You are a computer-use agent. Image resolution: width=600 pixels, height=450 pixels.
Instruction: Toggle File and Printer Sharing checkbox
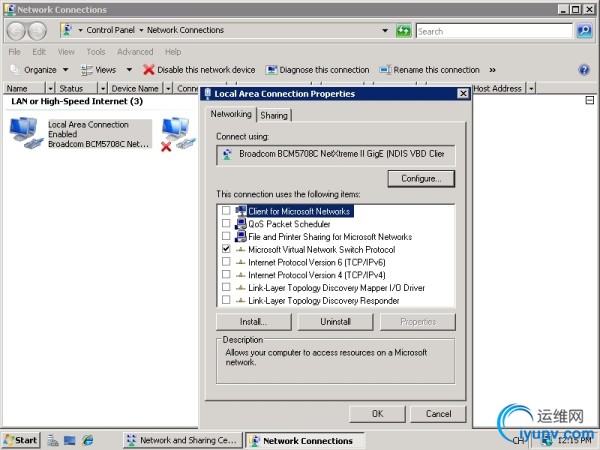pyautogui.click(x=226, y=236)
